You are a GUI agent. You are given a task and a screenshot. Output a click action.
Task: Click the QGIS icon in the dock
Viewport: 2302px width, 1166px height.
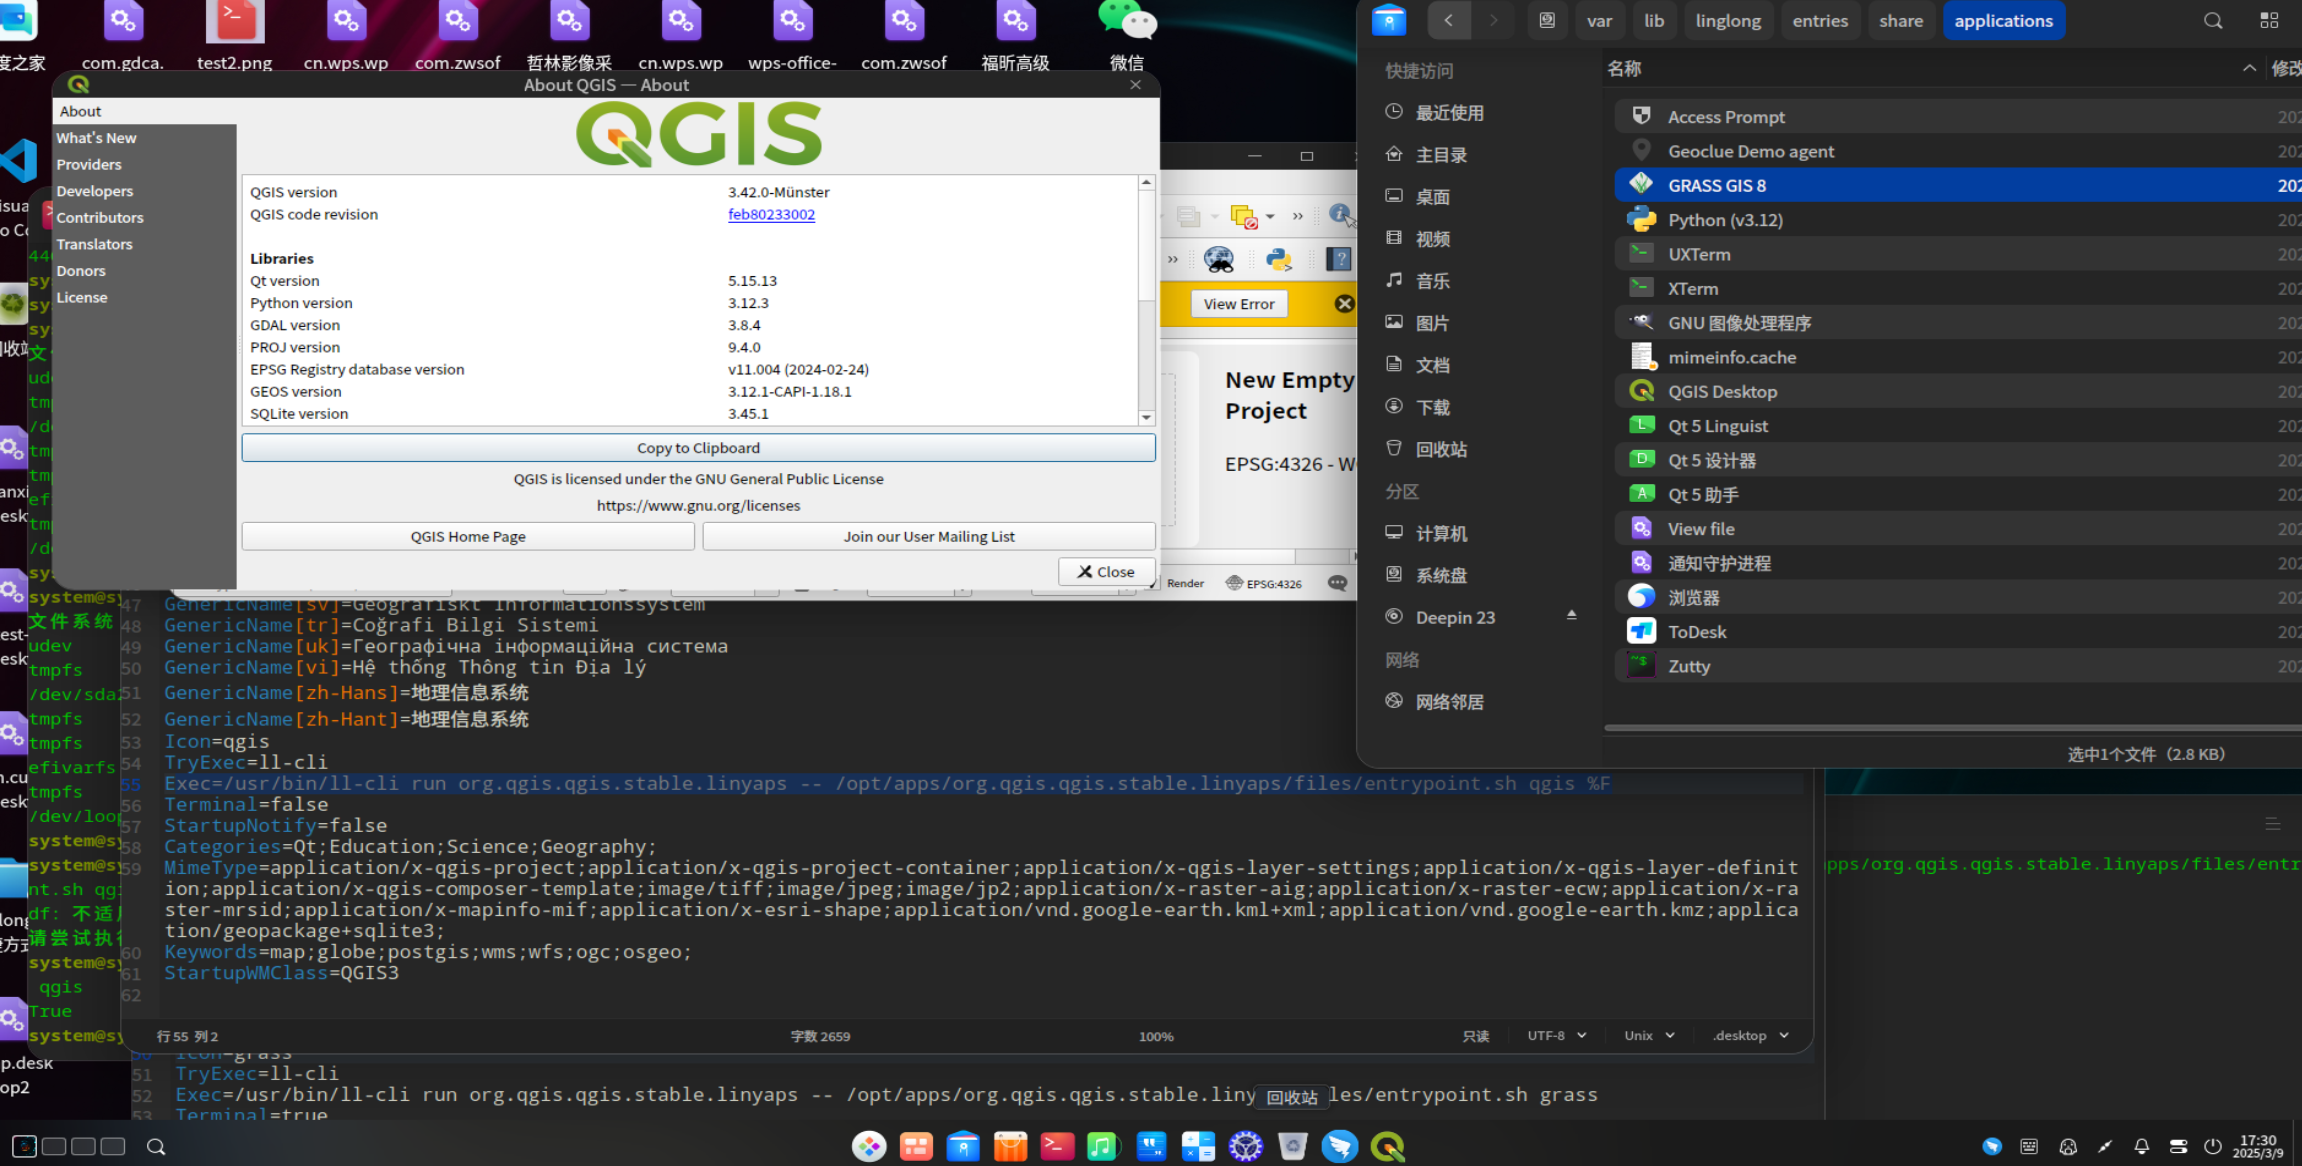coord(1388,1146)
